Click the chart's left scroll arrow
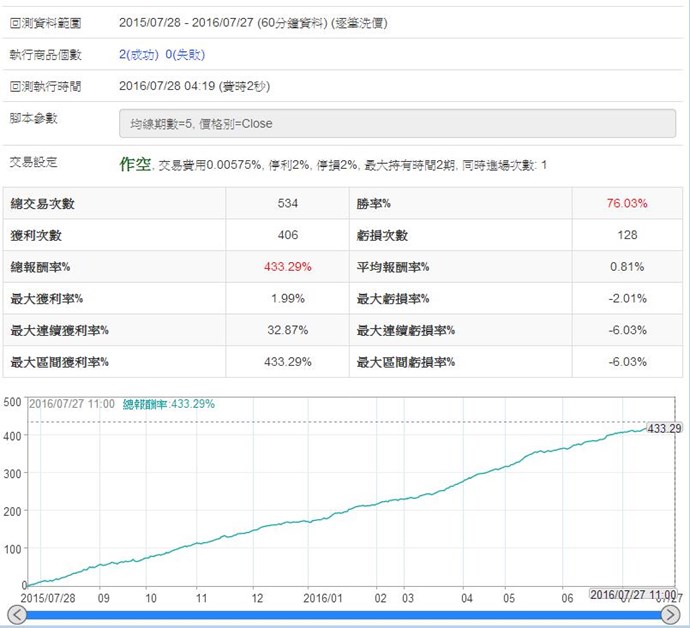 click(15, 614)
